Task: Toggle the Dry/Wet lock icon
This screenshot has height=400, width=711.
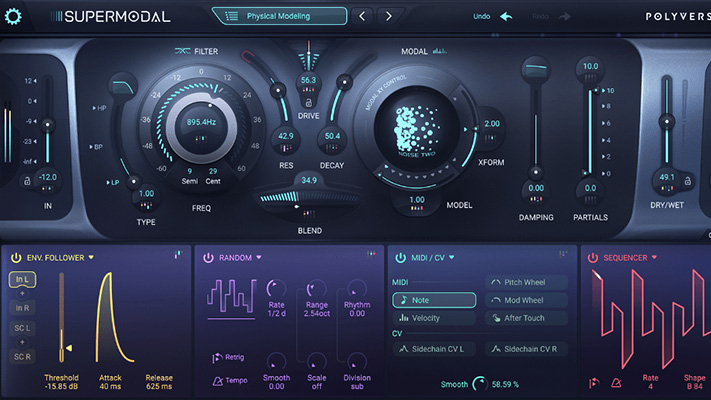Action: (687, 180)
